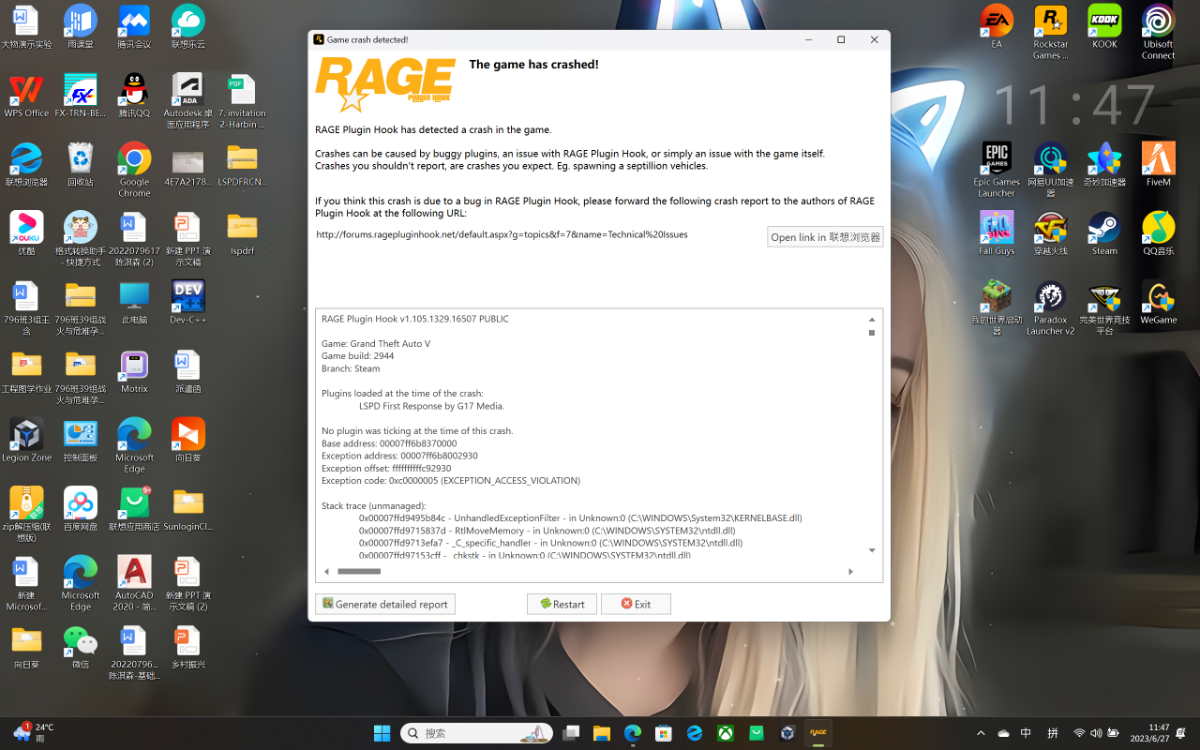
Task: Click the Restart button in crash dialog
Action: [562, 604]
